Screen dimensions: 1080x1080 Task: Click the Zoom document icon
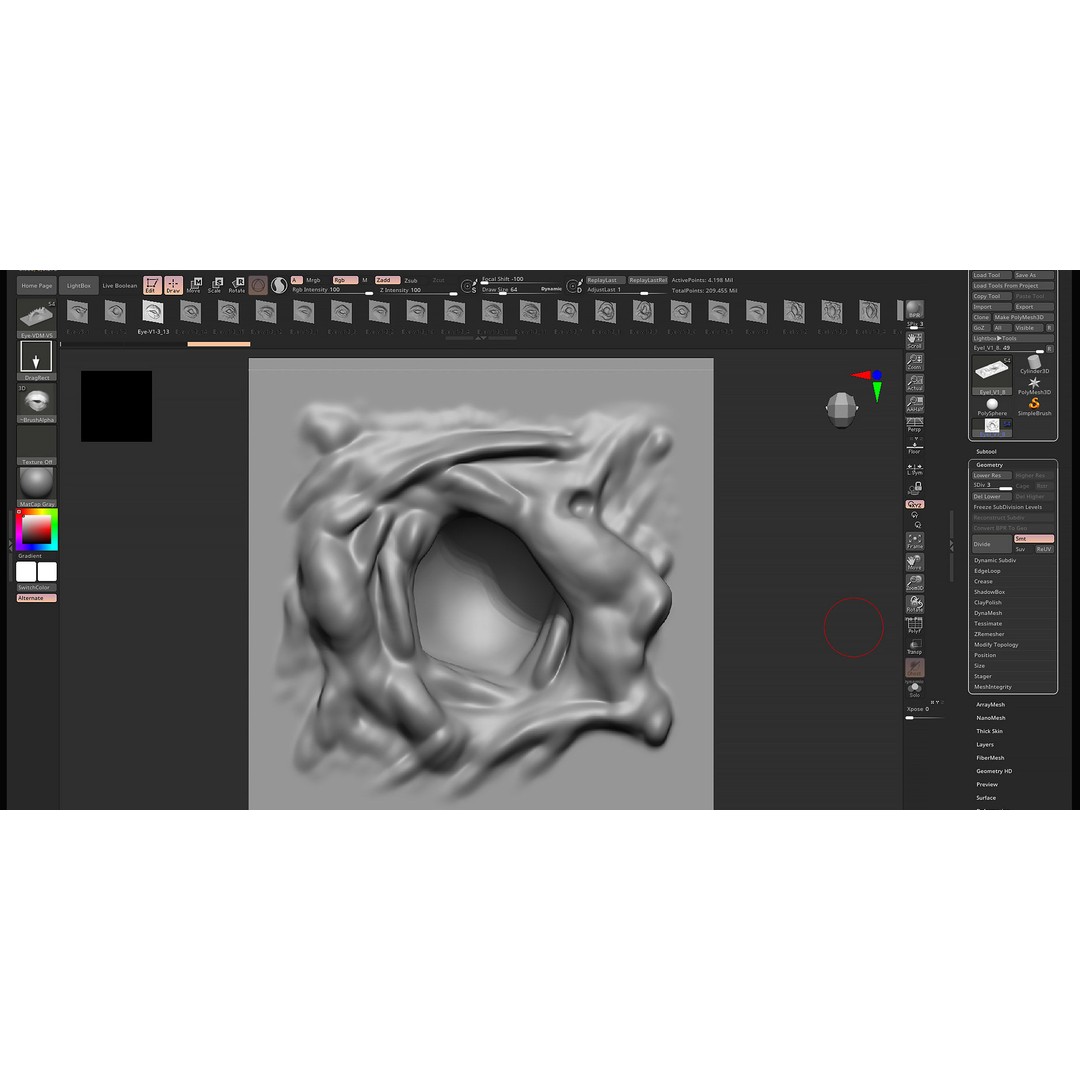tap(915, 362)
